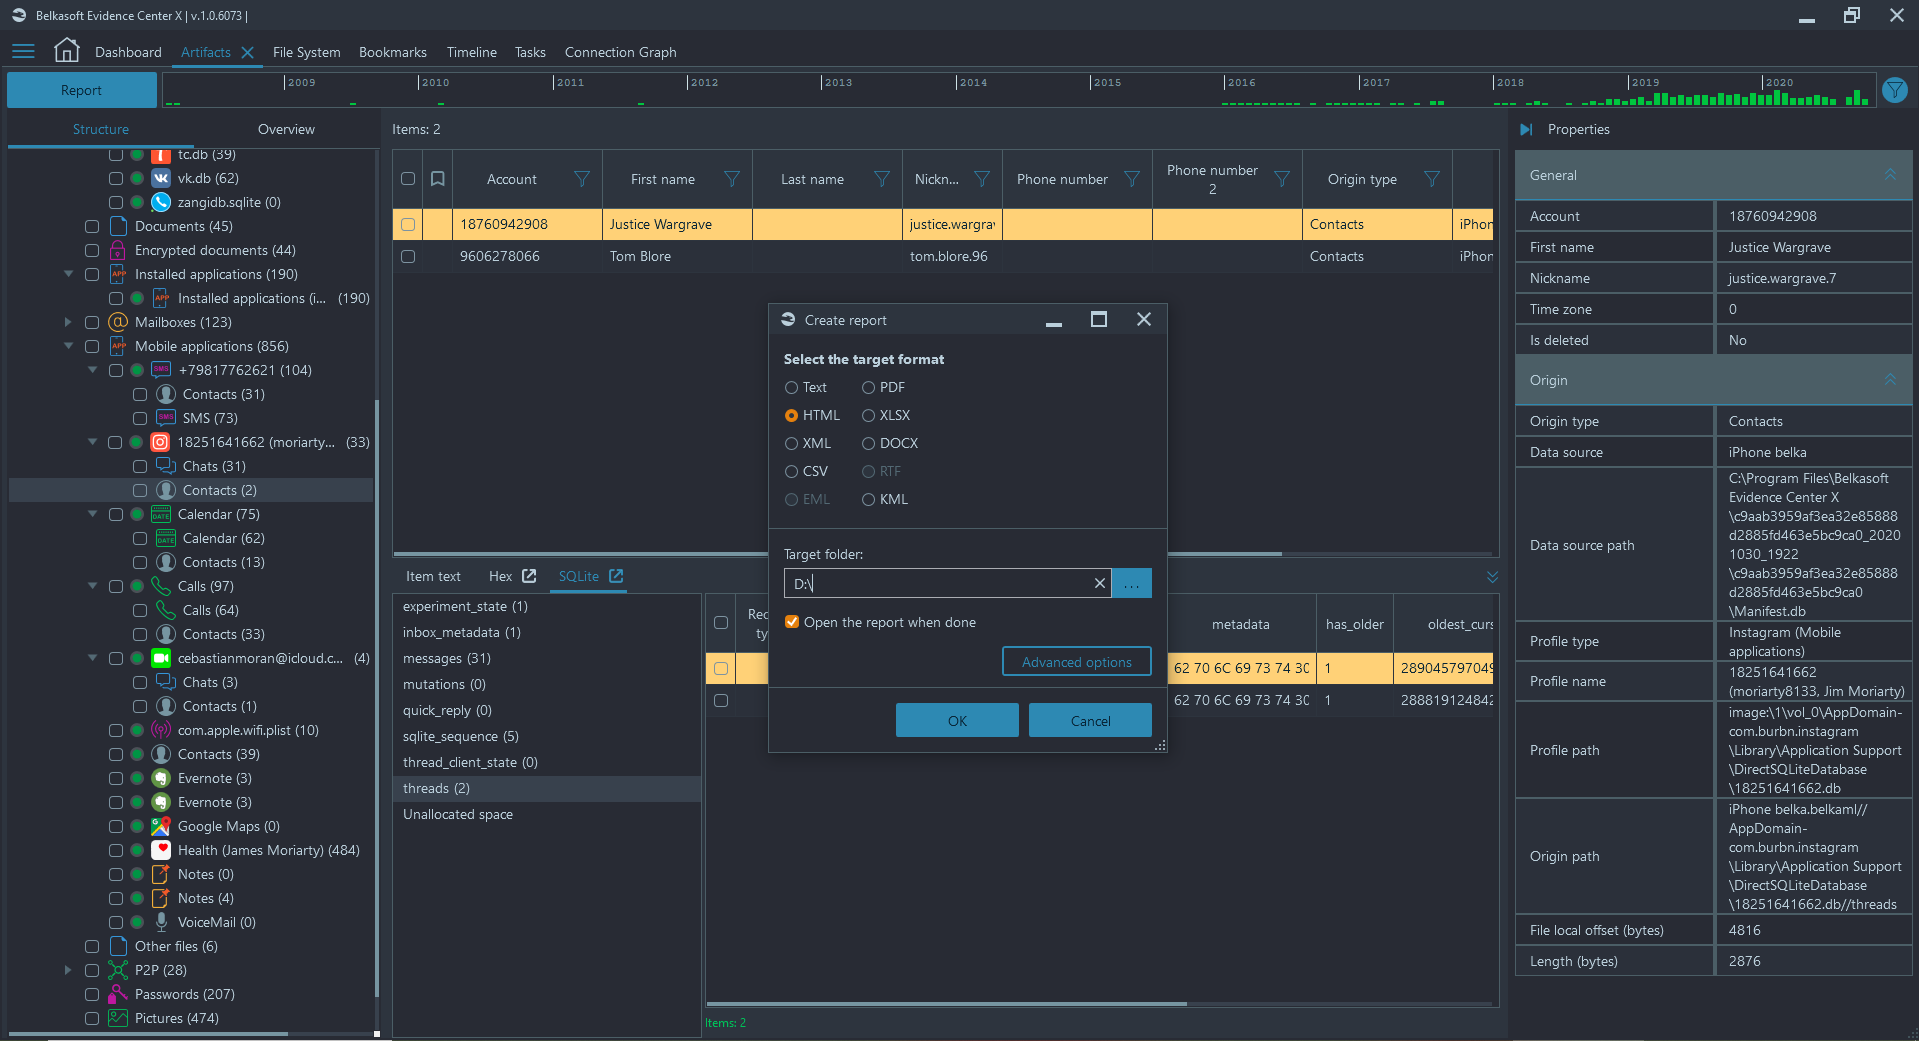Viewport: 1919px width, 1041px height.
Task: Open the Connection Graph tab
Action: coord(620,52)
